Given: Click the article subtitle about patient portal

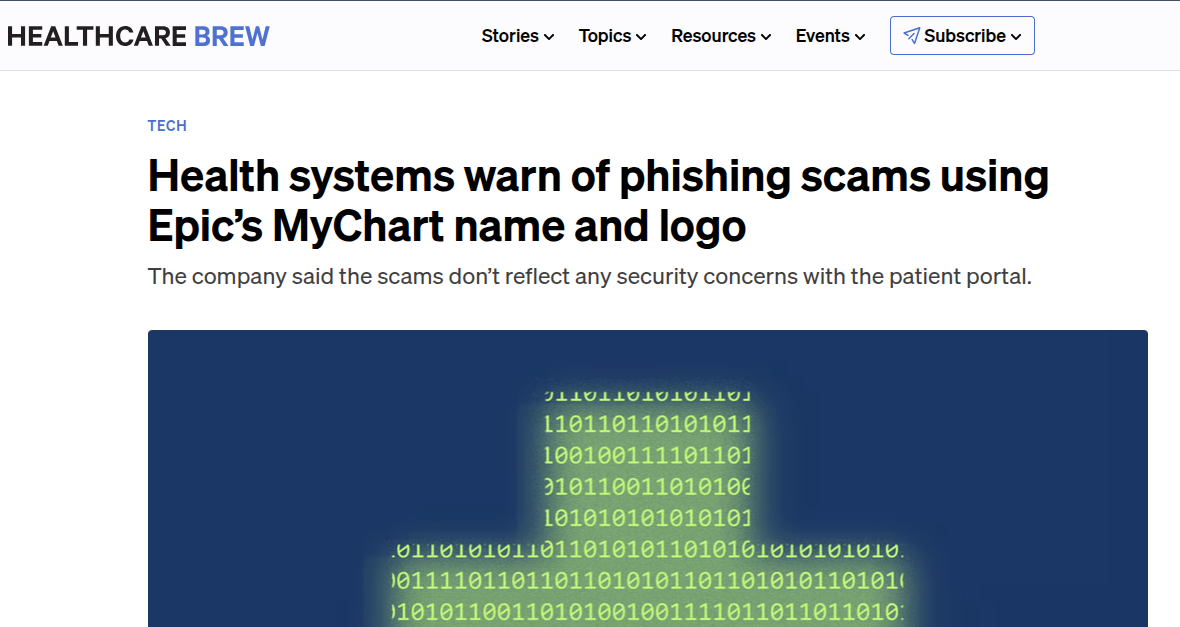Looking at the screenshot, I should [x=589, y=277].
